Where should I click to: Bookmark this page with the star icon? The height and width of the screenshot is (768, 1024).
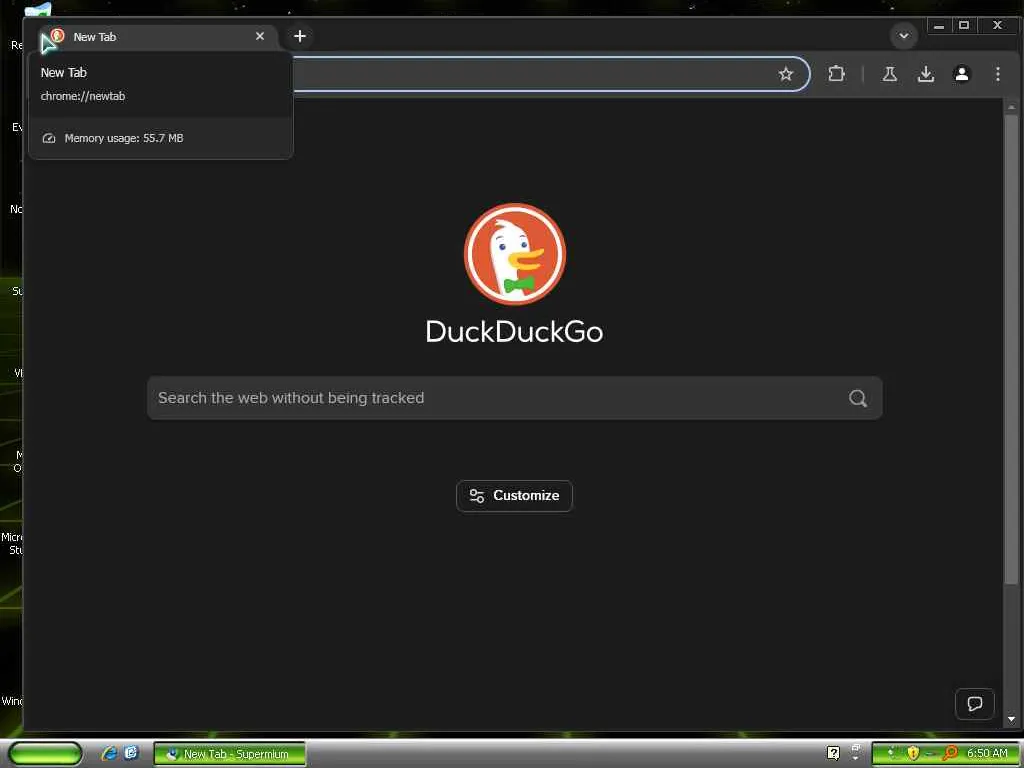point(786,74)
